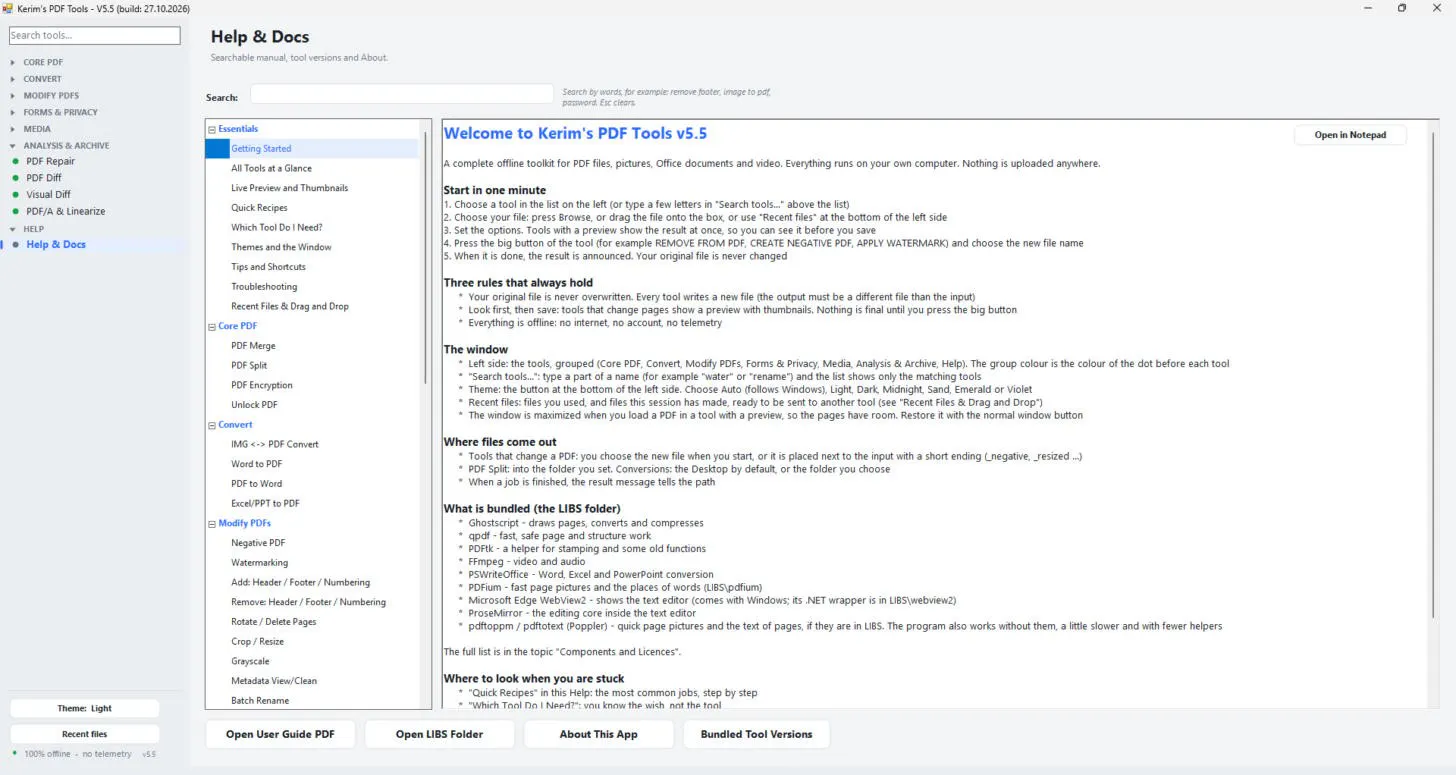The image size is (1456, 775).
Task: Change theme with Theme: Light button
Action: [x=85, y=708]
